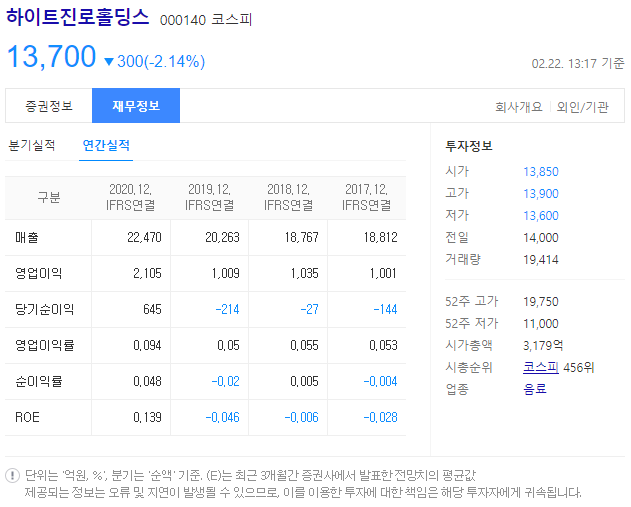Switch to 분기실적 sub-tab
Screen dimensions: 631x507
(32, 145)
